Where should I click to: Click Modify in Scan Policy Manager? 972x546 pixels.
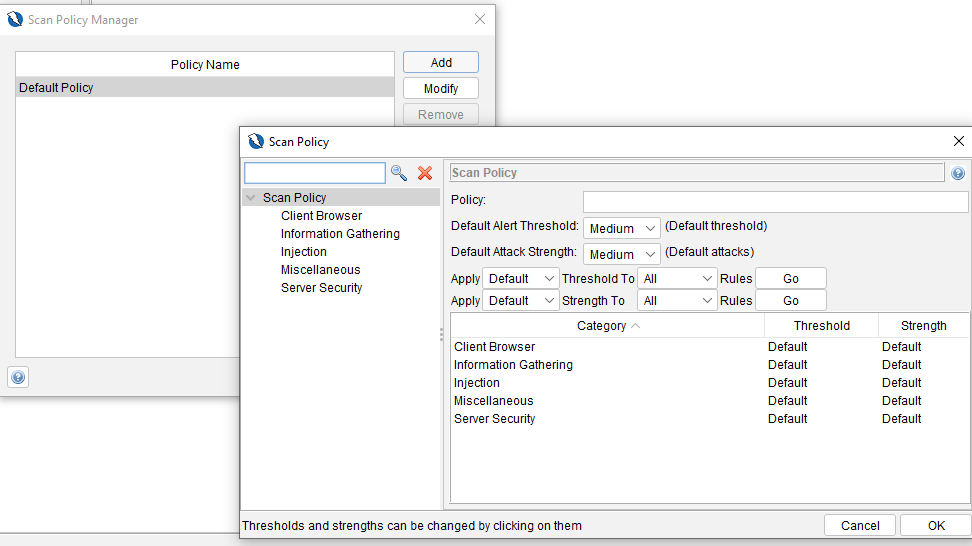tap(441, 89)
